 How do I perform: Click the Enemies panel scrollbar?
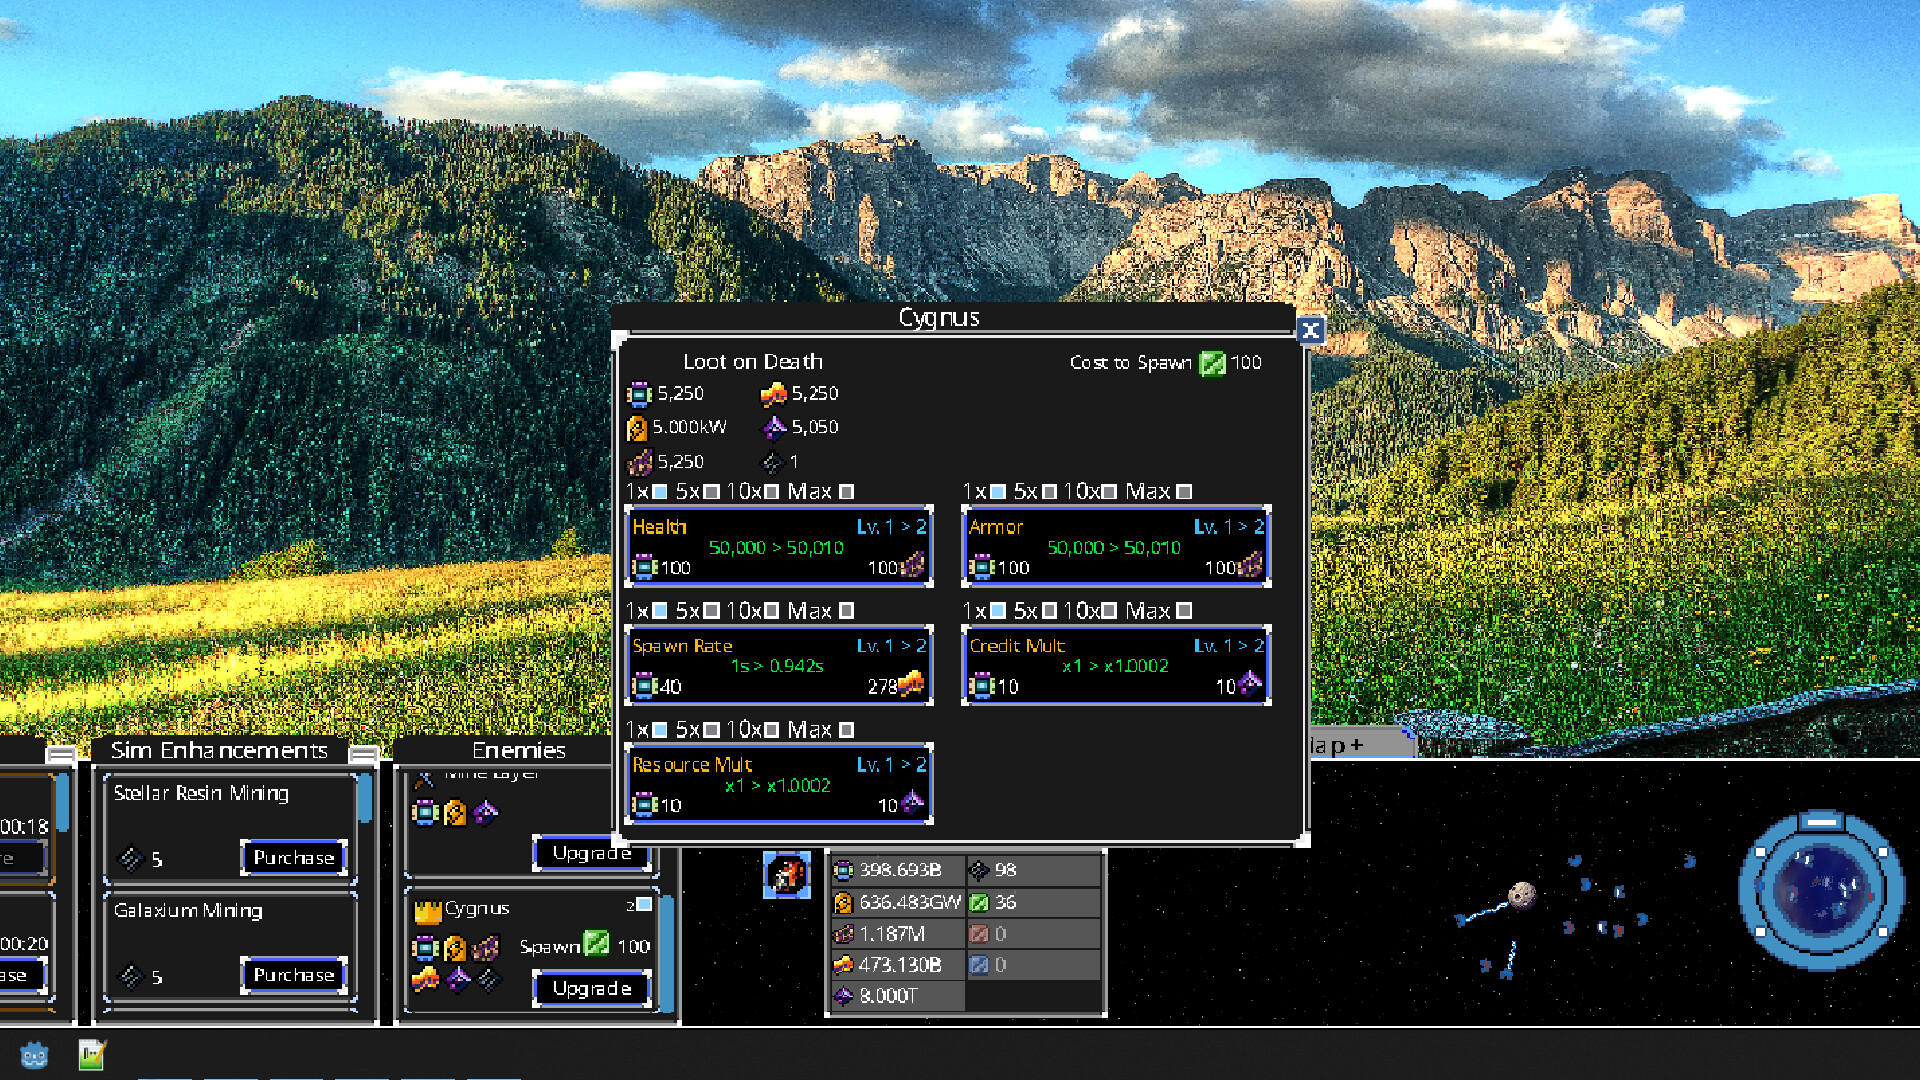click(x=667, y=955)
